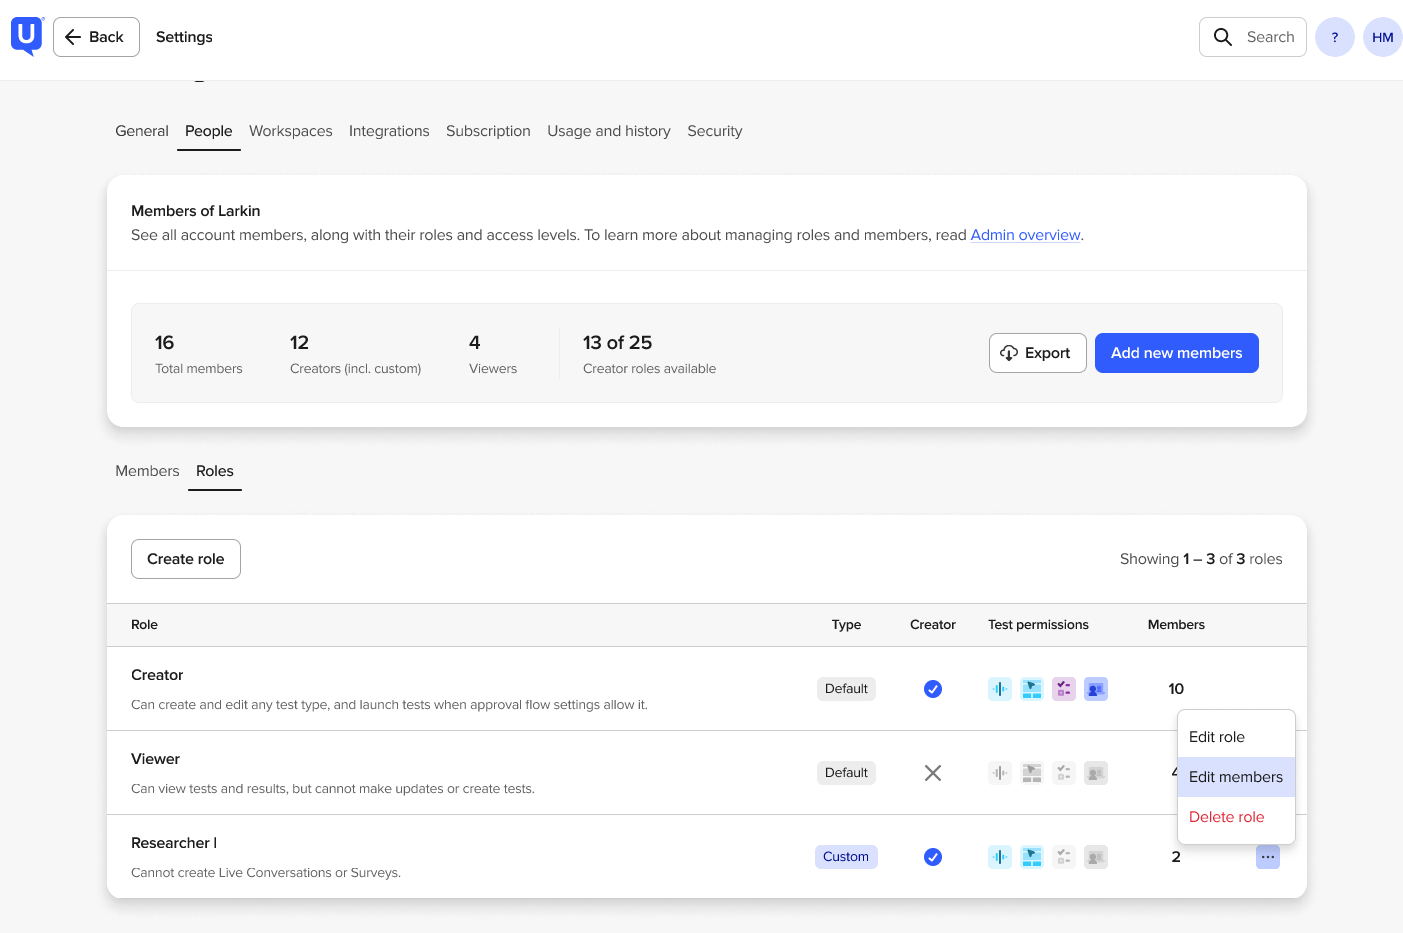
Task: Click the Researcher I creator checkmark
Action: [933, 857]
